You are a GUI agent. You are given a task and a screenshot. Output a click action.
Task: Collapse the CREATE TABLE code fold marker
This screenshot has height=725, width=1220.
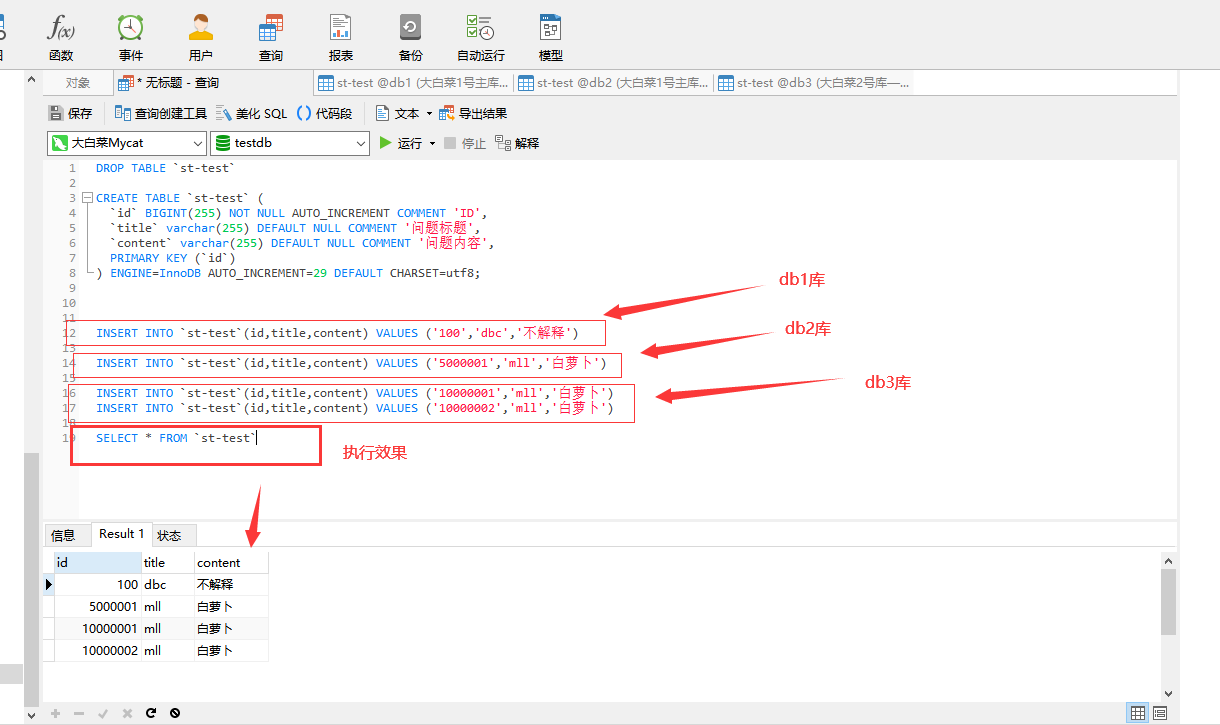click(x=87, y=198)
